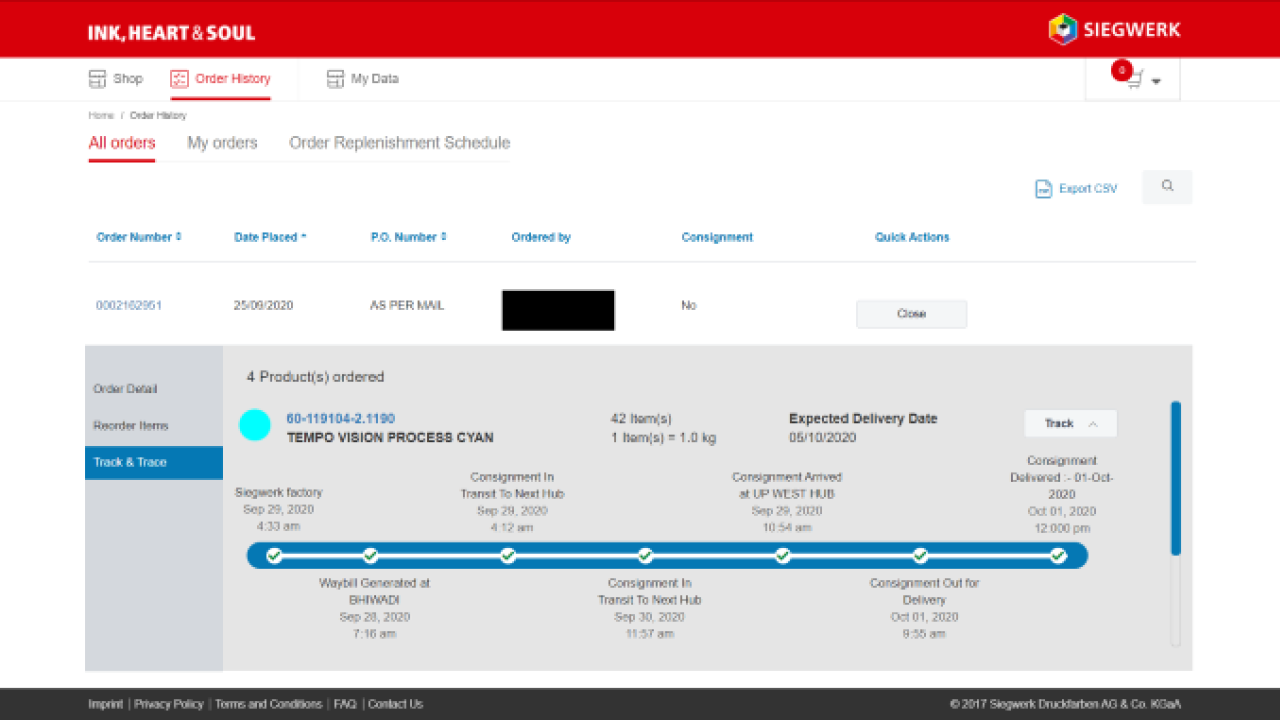Open the Terms and Conditions footer link

pyautogui.click(x=268, y=704)
